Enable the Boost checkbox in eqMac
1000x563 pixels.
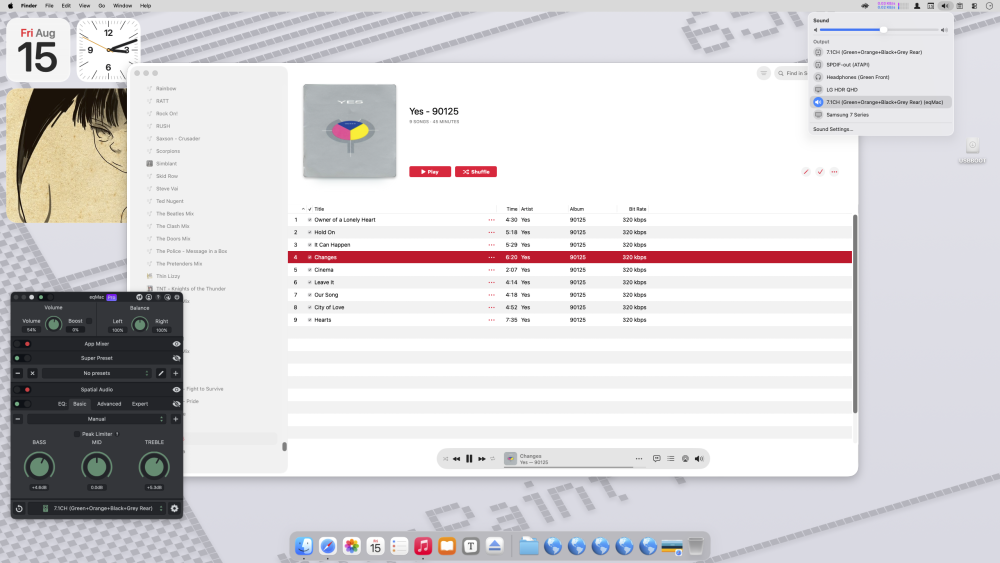click(89, 321)
